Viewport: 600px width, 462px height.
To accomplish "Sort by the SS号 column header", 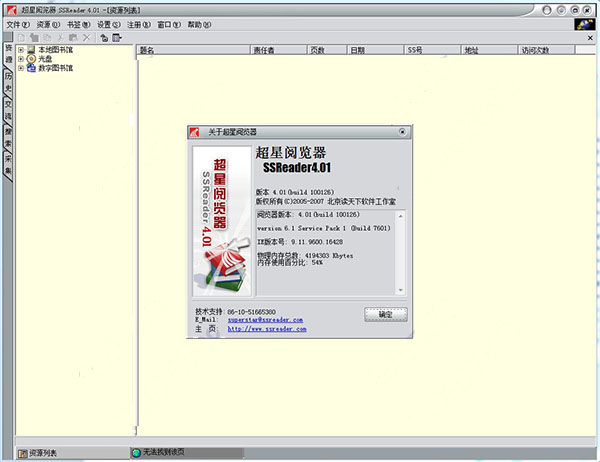I will tap(432, 50).
